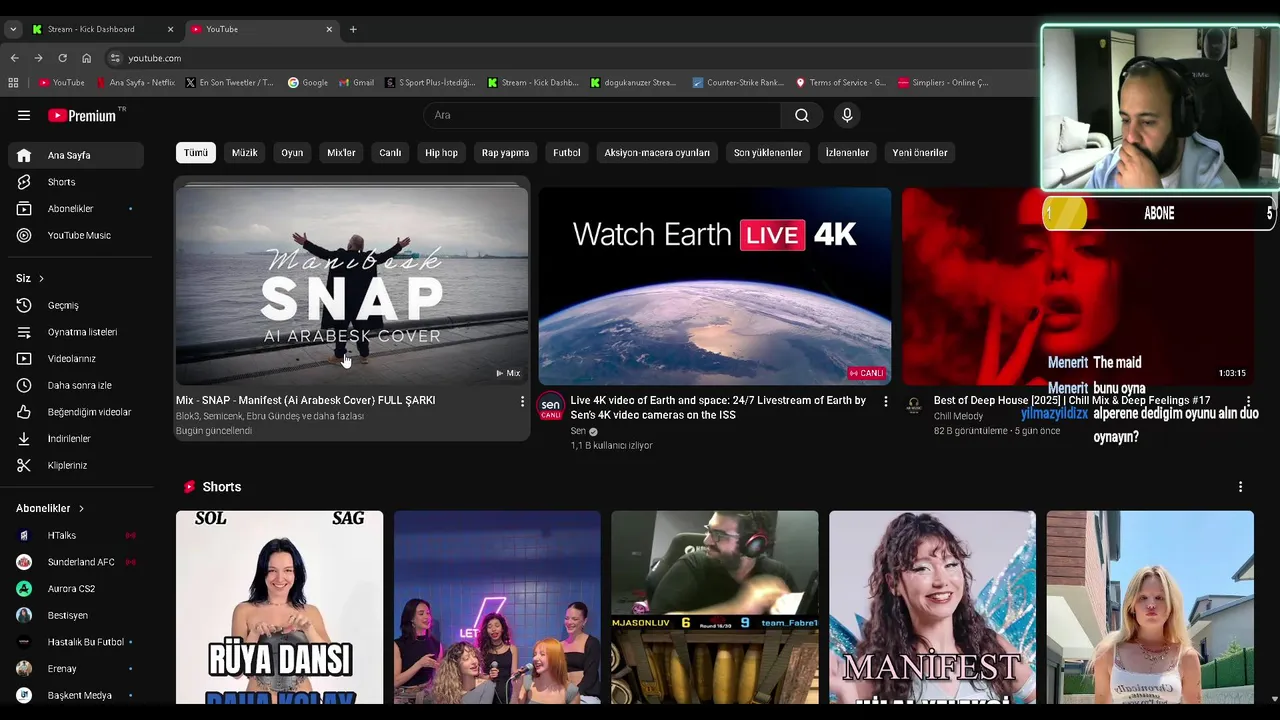Open options menu for Deep House video
The image size is (1280, 720).
[1247, 401]
